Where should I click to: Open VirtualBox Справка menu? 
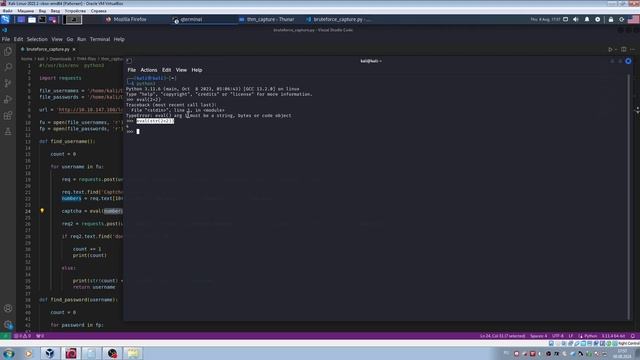98,11
